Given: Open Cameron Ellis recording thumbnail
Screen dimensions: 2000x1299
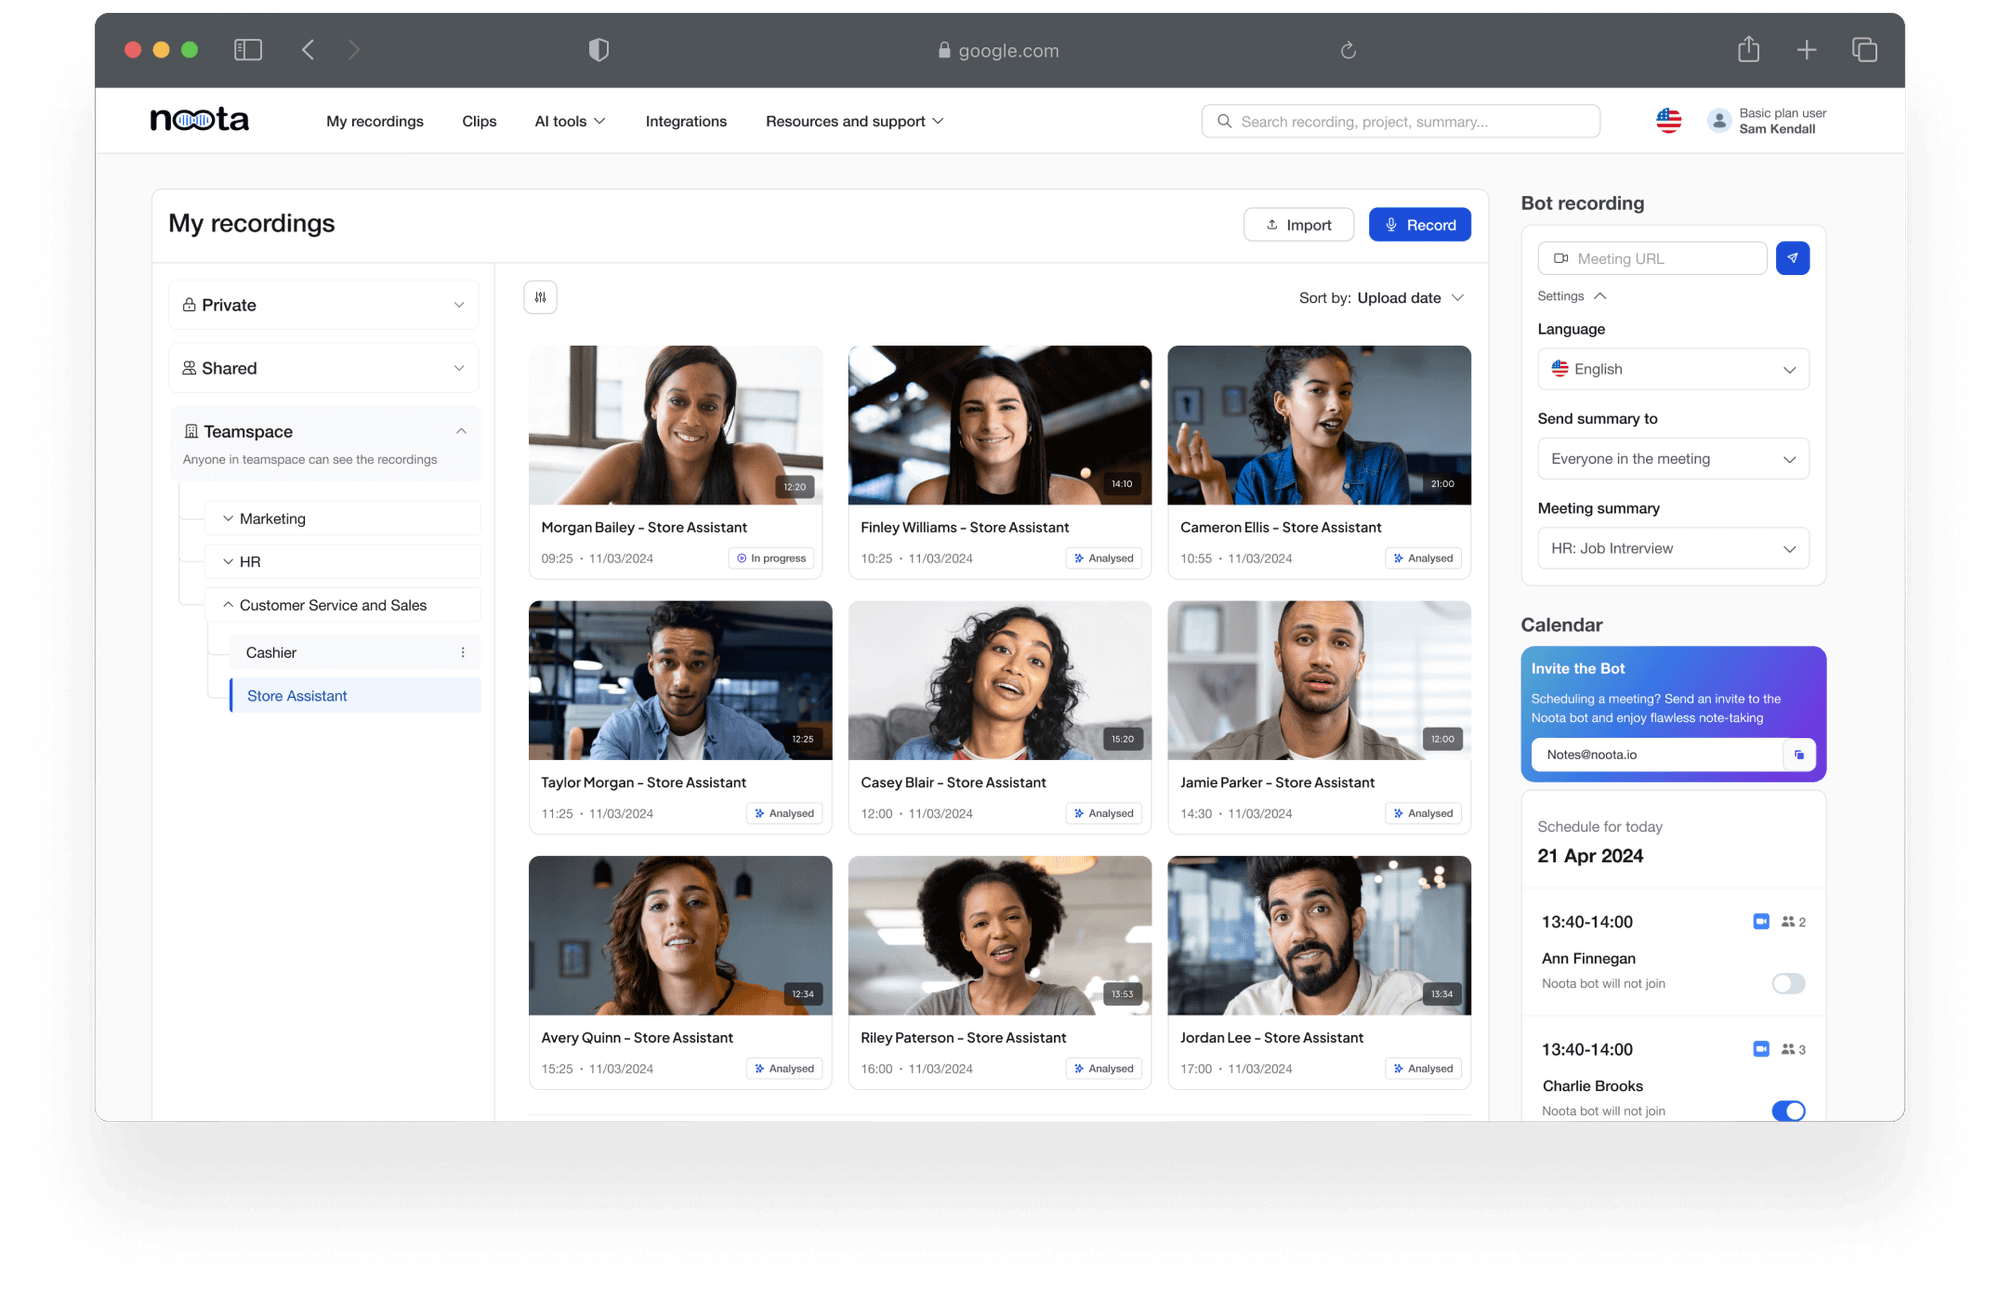Looking at the screenshot, I should pyautogui.click(x=1319, y=425).
